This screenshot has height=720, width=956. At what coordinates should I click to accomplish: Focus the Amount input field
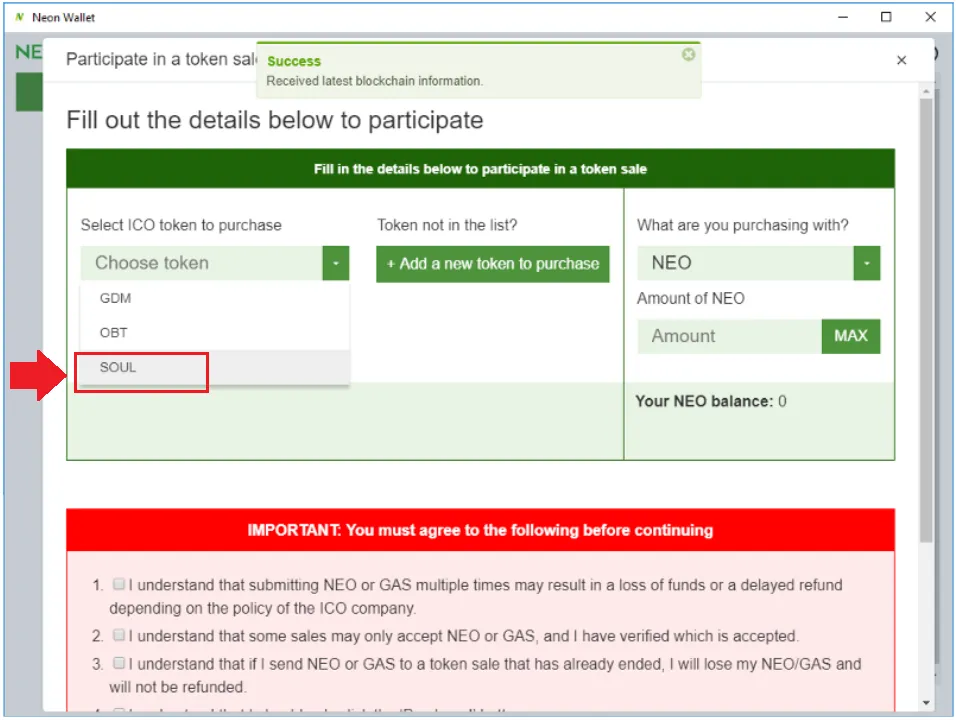[730, 336]
